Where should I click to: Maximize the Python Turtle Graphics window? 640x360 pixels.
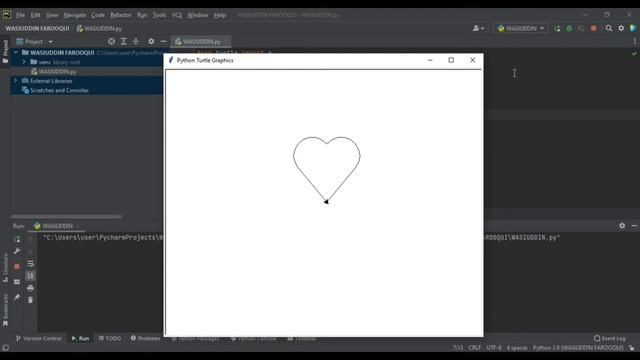click(451, 60)
